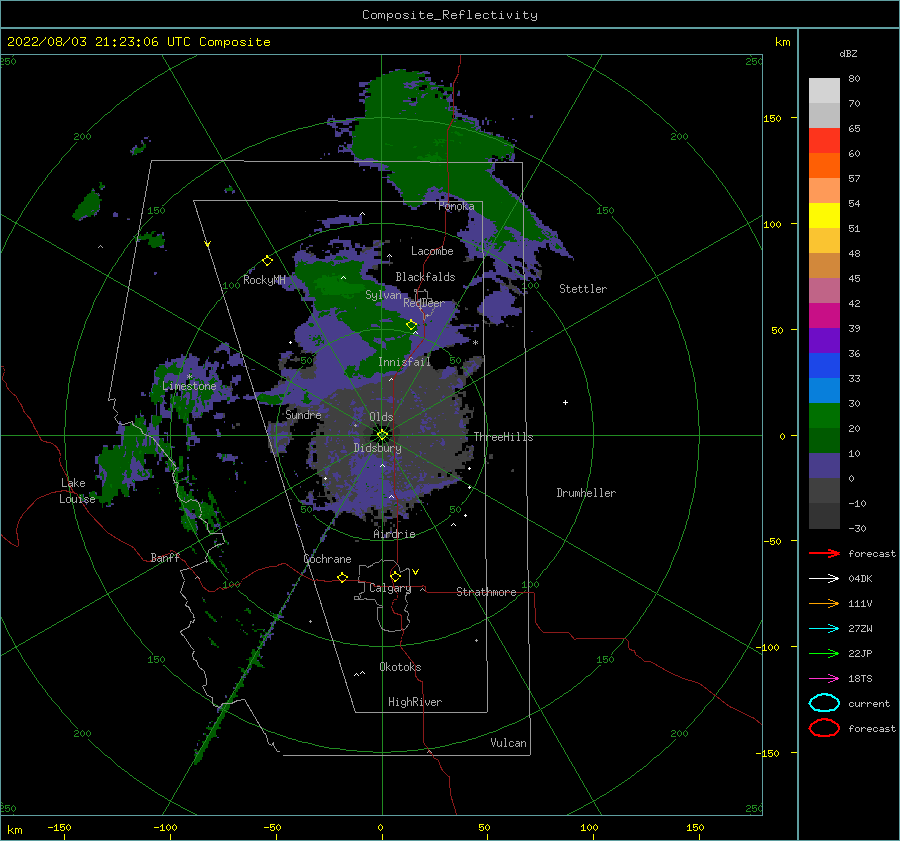Select the red 65–60 dBZ swatch

point(824,141)
